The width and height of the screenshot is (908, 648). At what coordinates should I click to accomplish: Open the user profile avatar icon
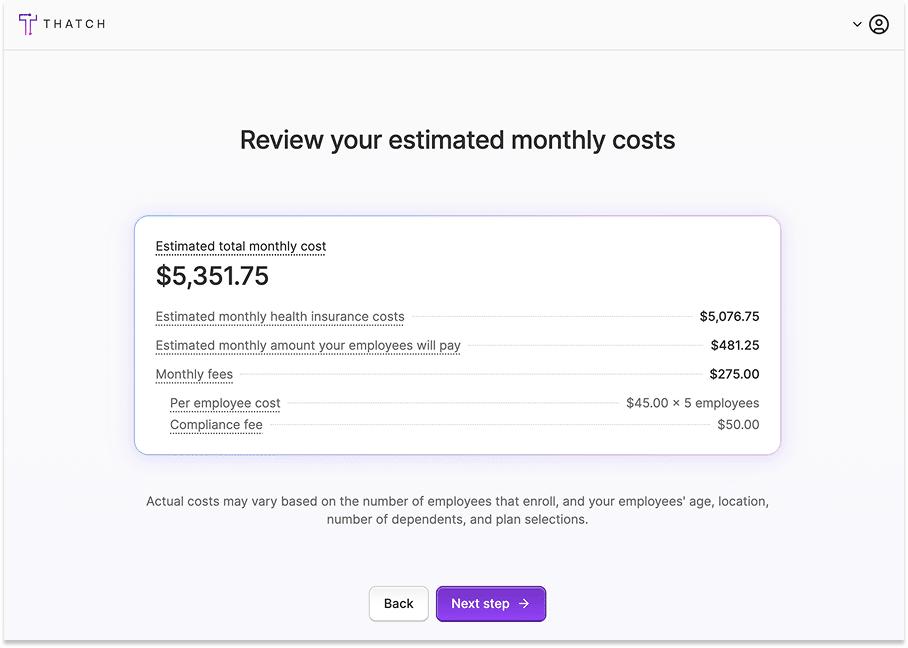(879, 24)
